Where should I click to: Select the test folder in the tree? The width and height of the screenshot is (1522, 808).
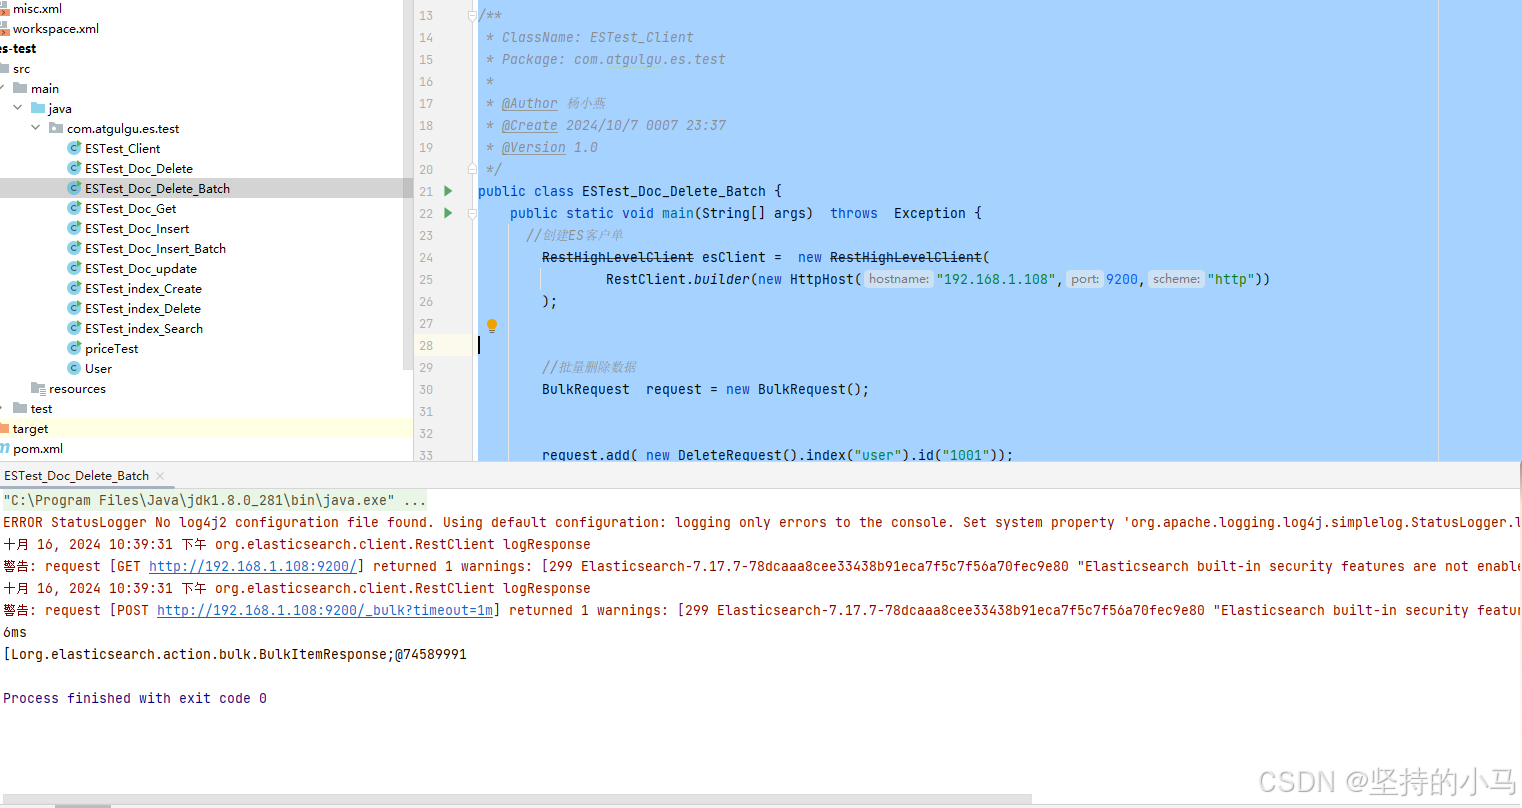[41, 408]
